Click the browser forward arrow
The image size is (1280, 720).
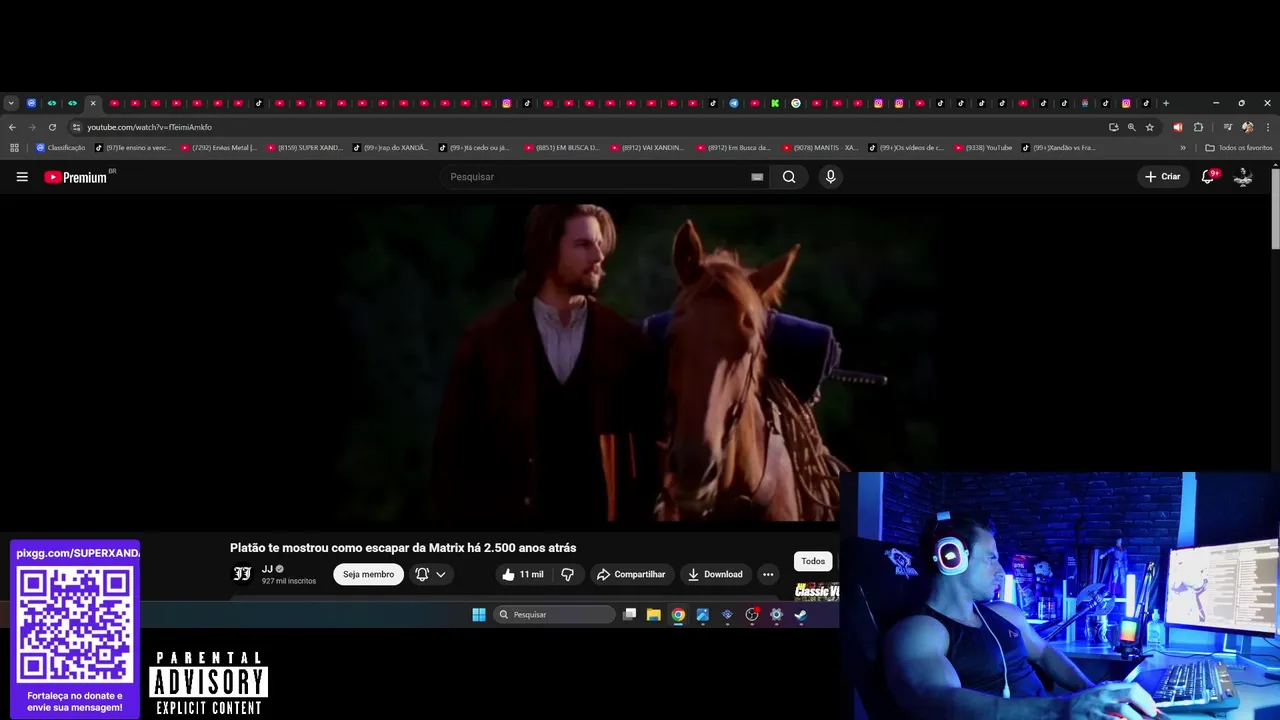[32, 127]
